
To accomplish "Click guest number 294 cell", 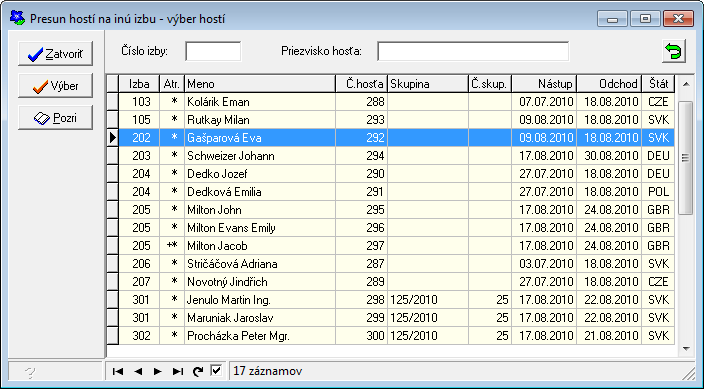I will (361, 156).
